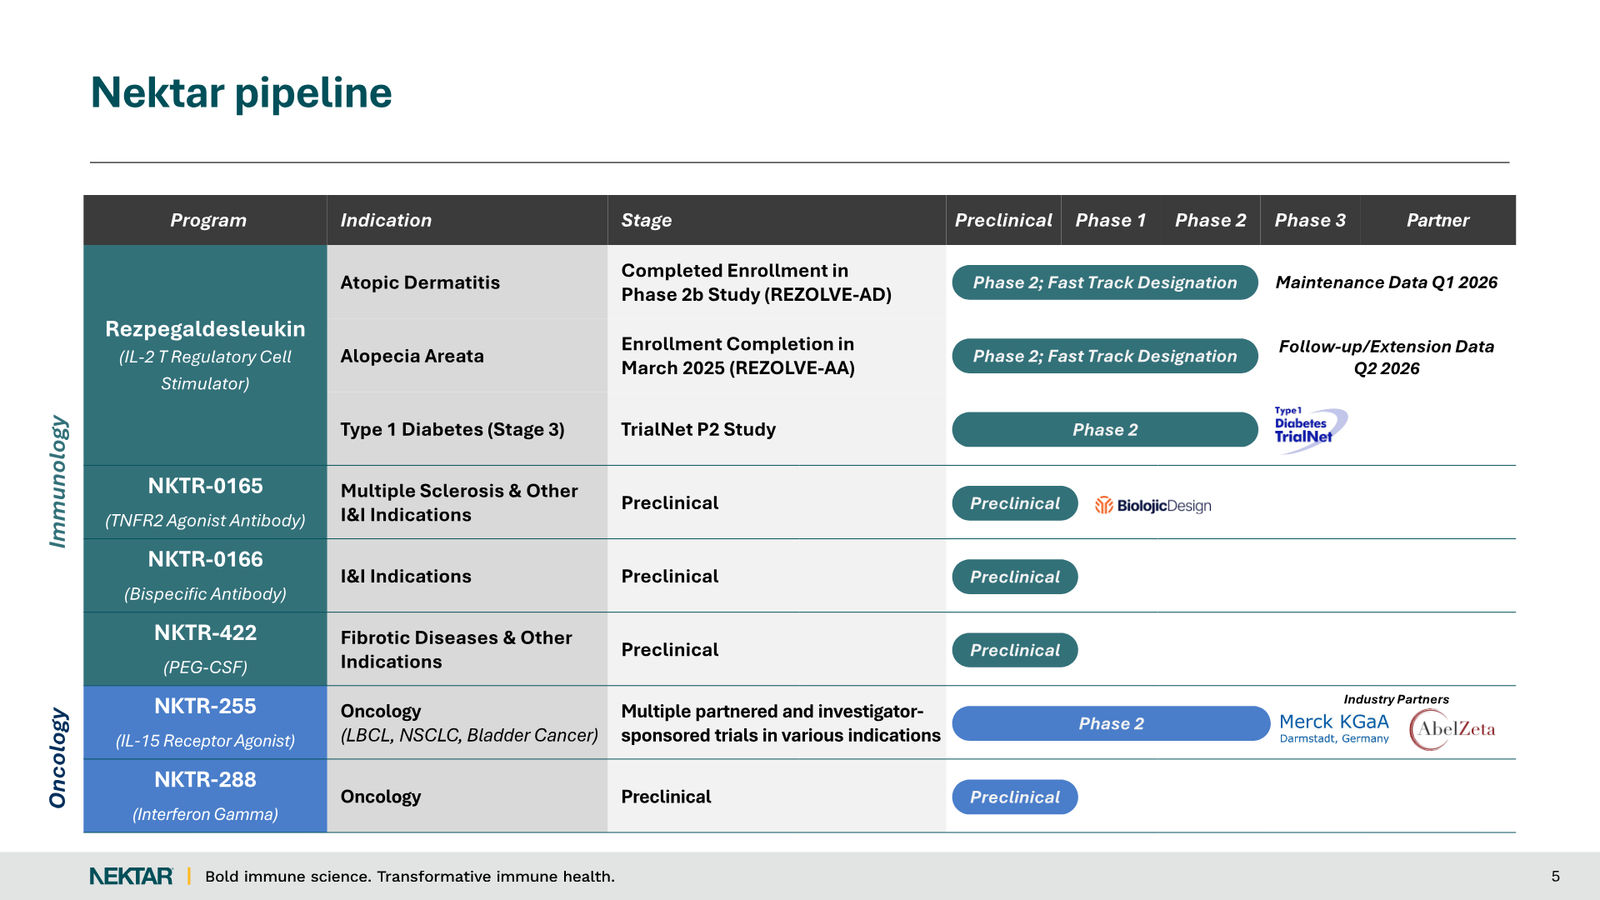Click the LBCL, NSCLC, Bladder Cancer text
Image resolution: width=1600 pixels, height=900 pixels.
[469, 735]
